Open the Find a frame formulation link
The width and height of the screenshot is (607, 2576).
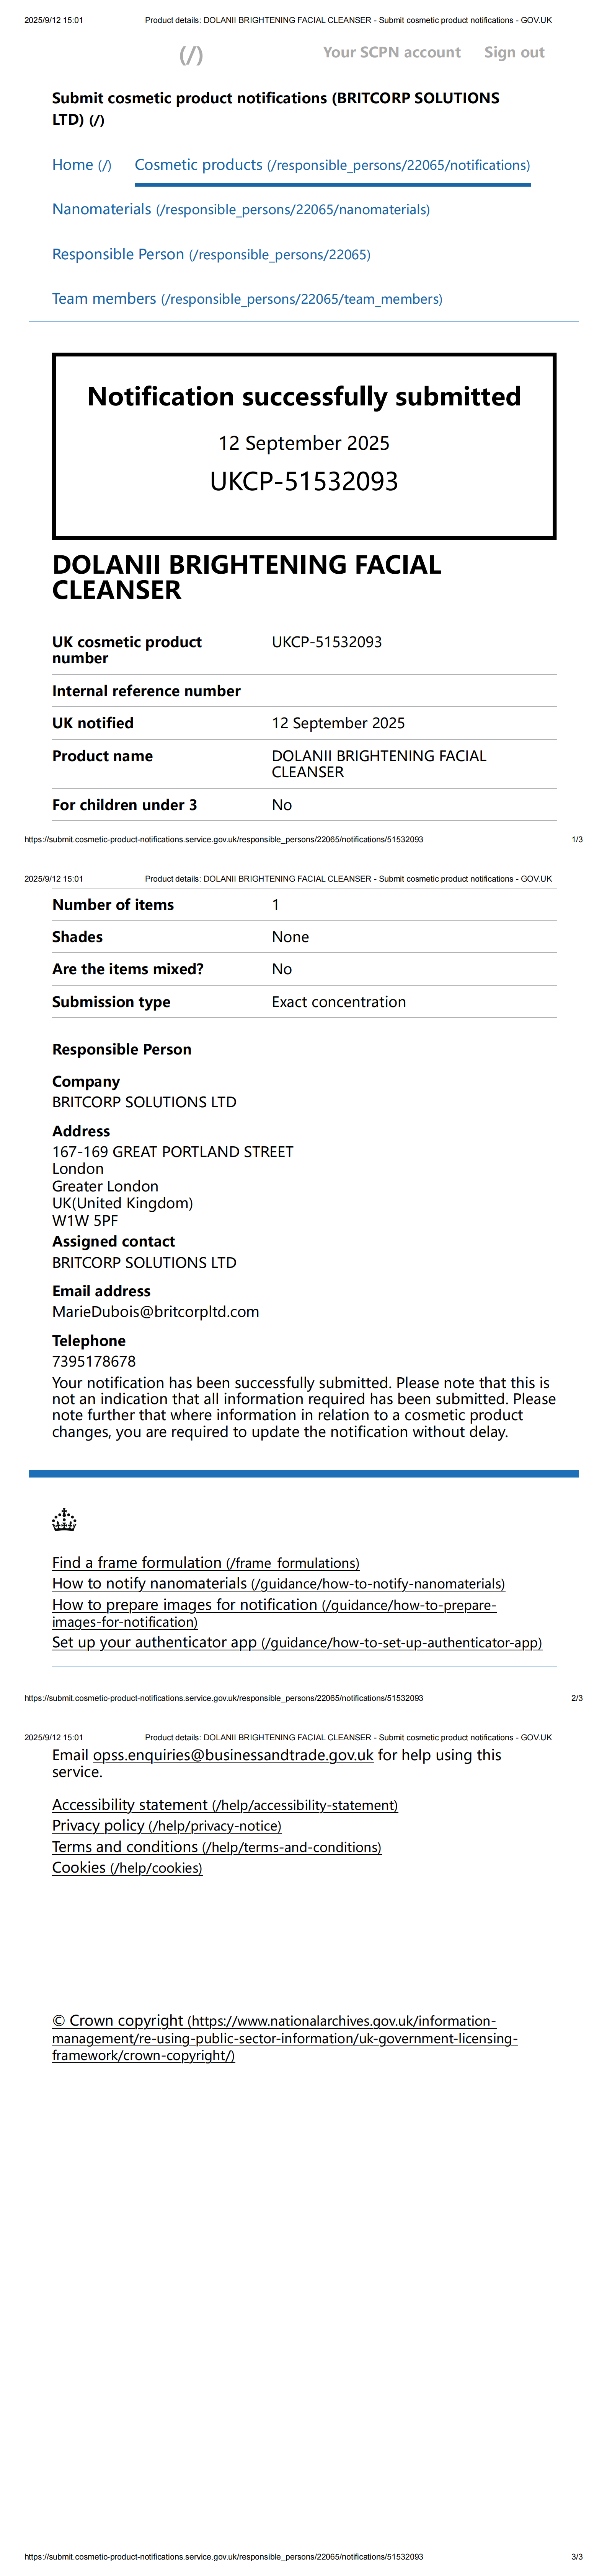pyautogui.click(x=205, y=1562)
